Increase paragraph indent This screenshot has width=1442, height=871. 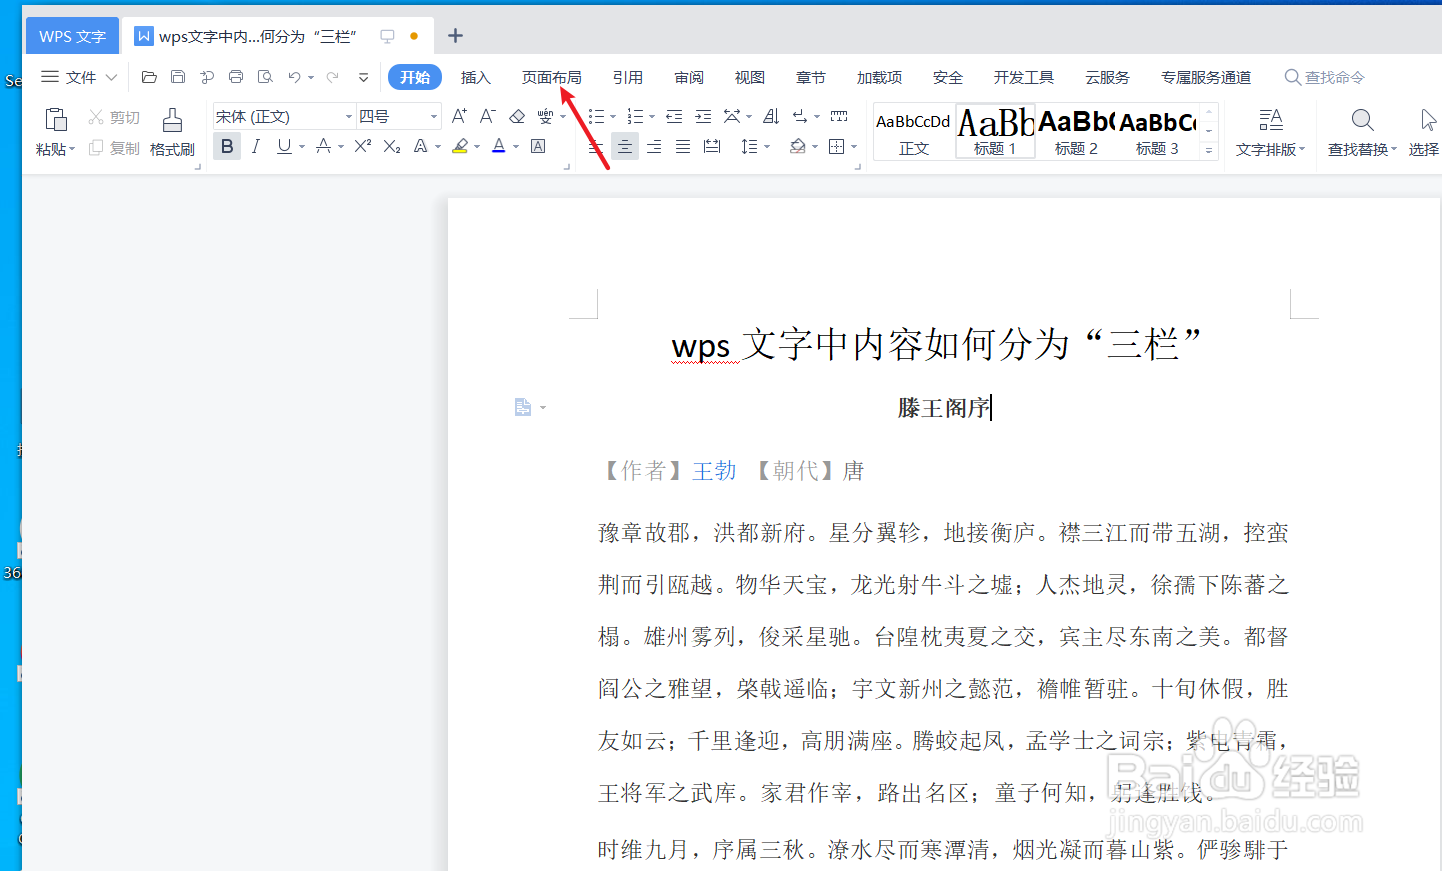(703, 117)
